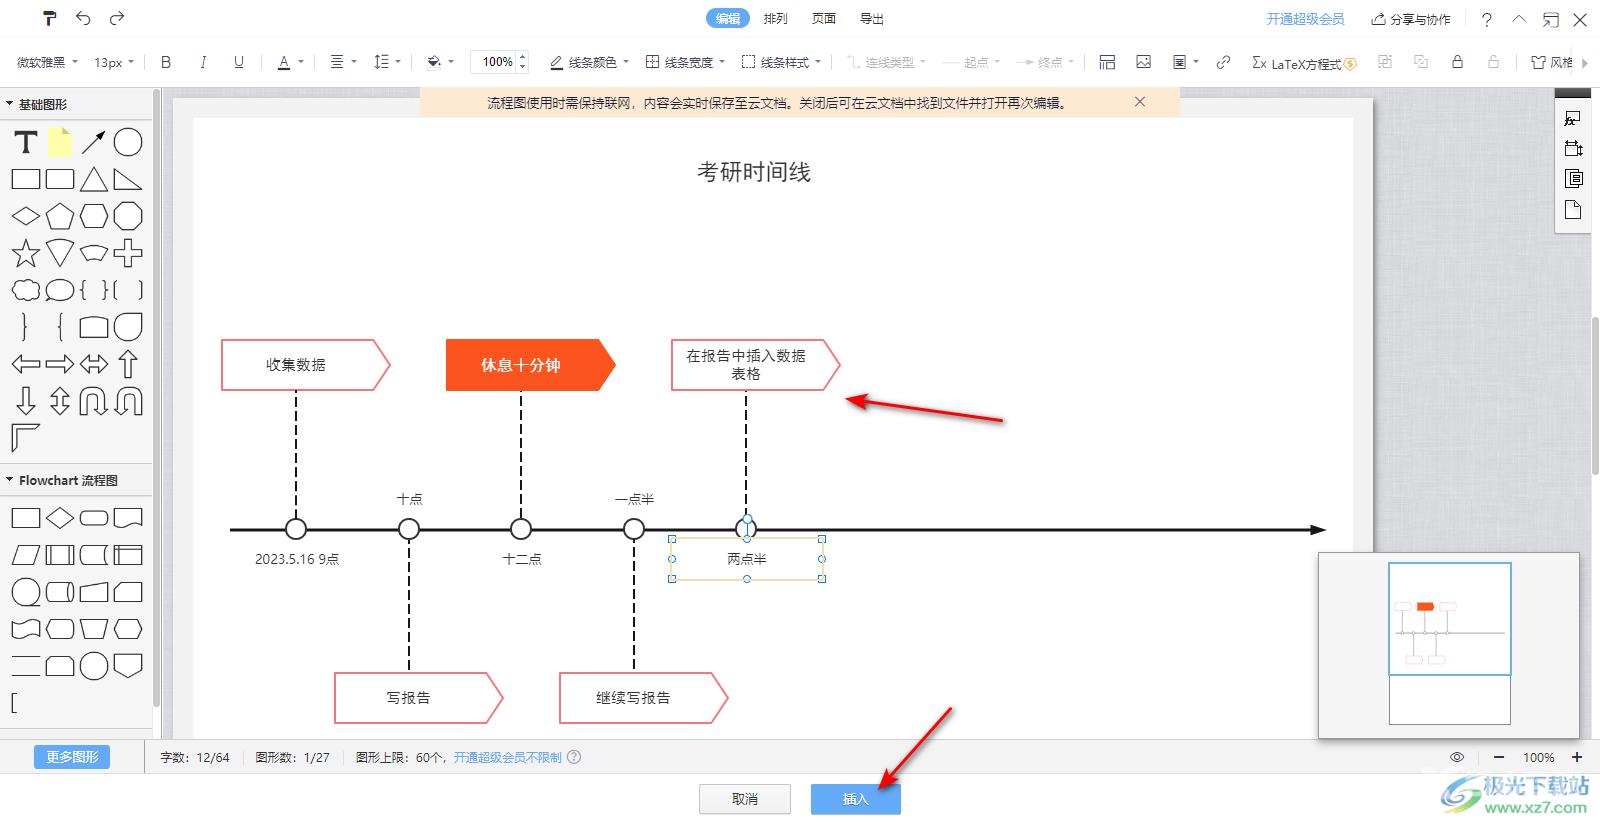Switch to the 导出 tab
The height and width of the screenshot is (824, 1600).
coord(872,18)
